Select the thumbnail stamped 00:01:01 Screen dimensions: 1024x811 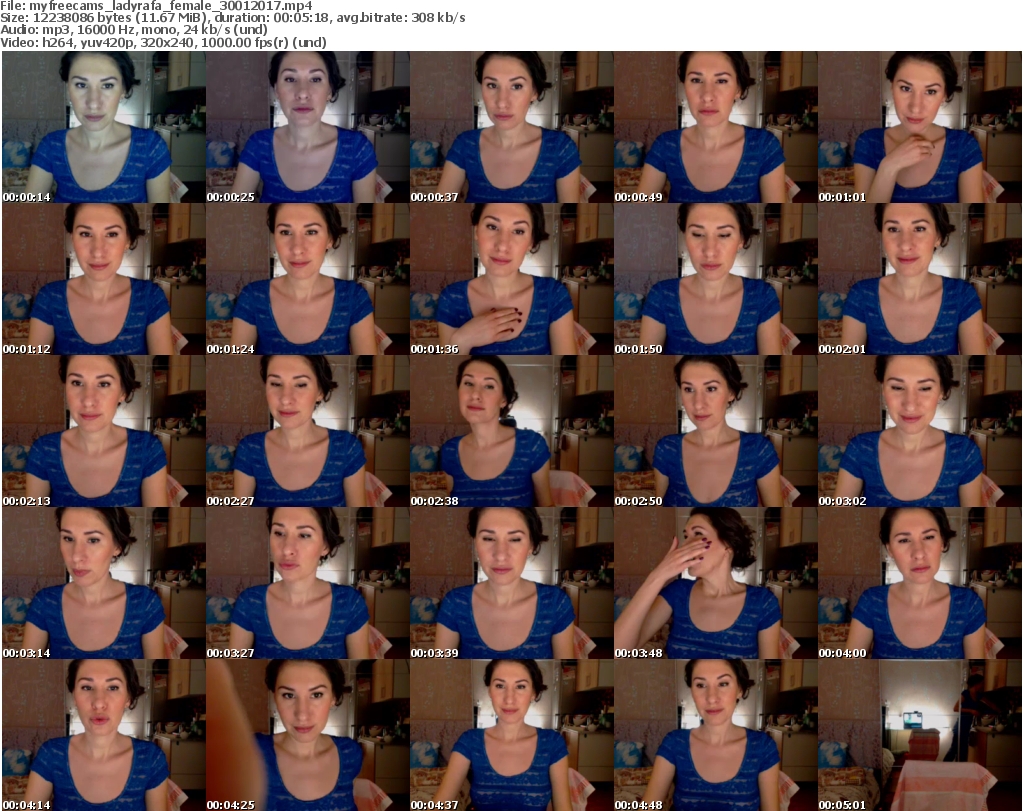point(920,127)
